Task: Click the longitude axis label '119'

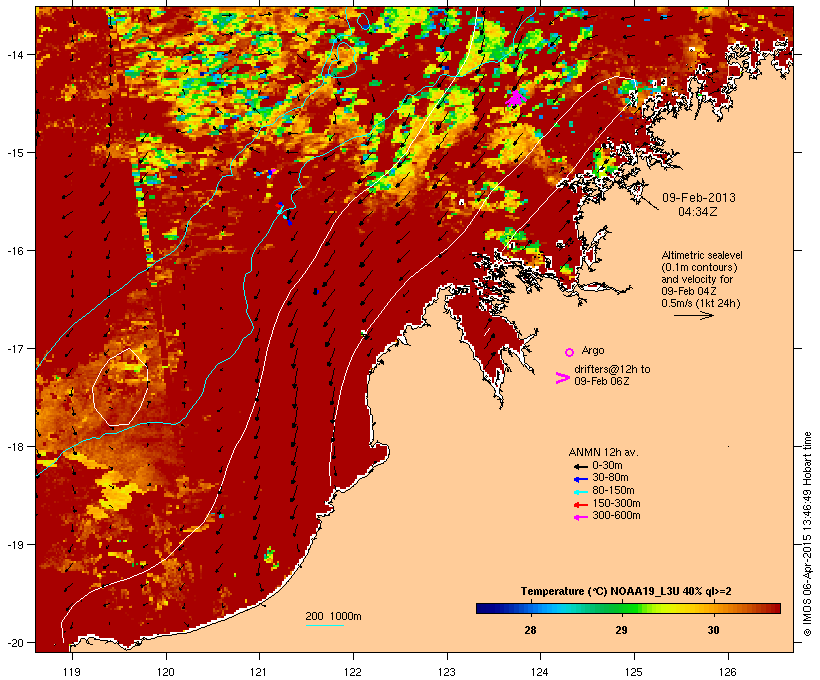Action: (x=72, y=672)
